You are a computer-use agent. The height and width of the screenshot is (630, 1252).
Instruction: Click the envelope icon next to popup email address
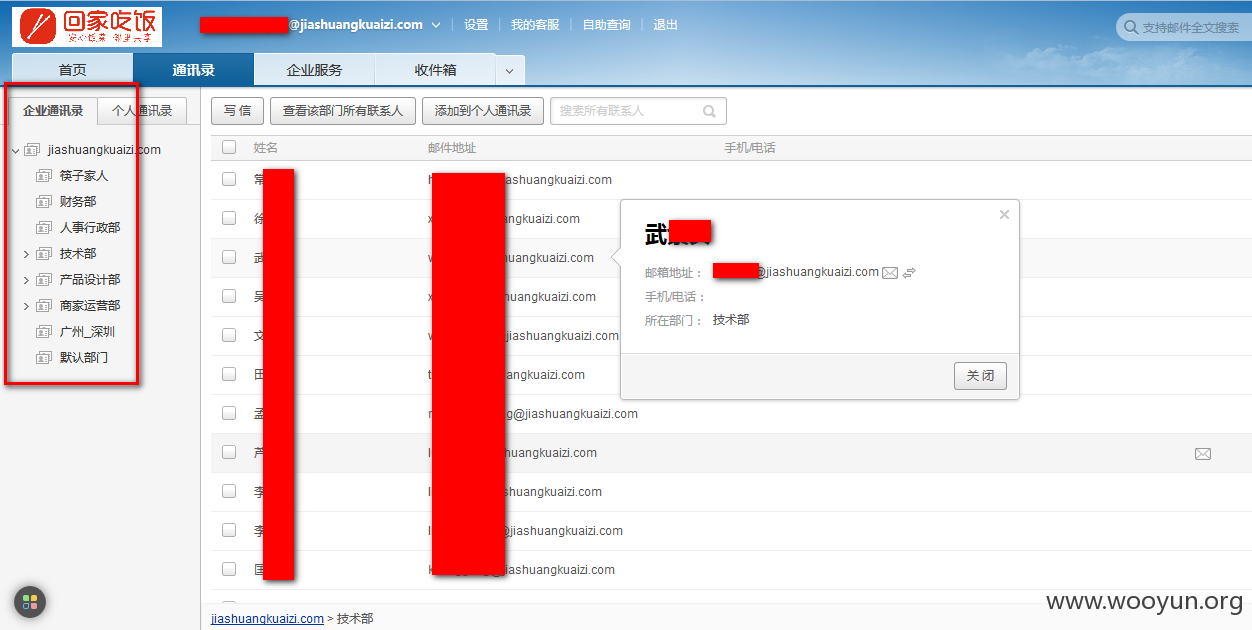pyautogui.click(x=890, y=273)
